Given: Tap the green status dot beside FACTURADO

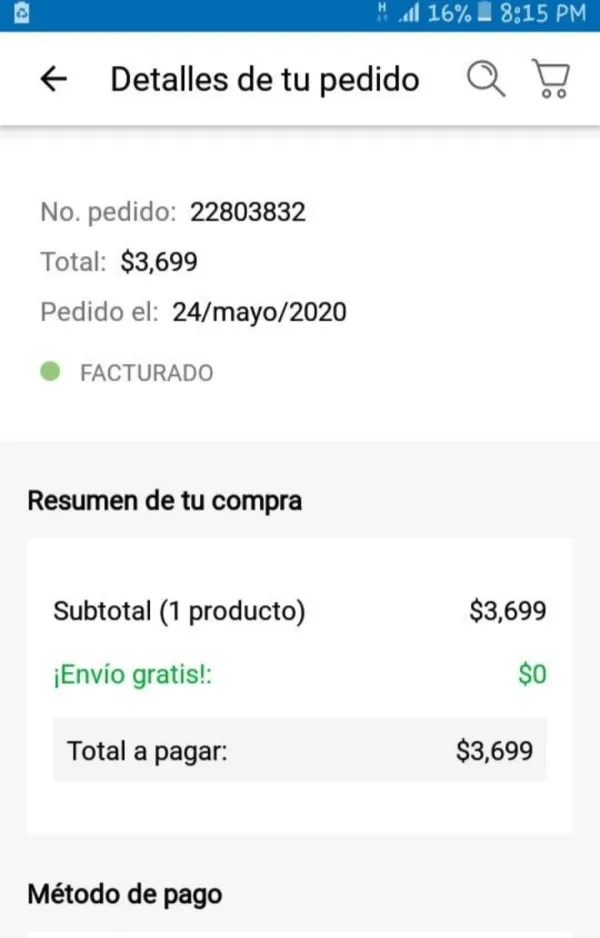Looking at the screenshot, I should (x=50, y=373).
